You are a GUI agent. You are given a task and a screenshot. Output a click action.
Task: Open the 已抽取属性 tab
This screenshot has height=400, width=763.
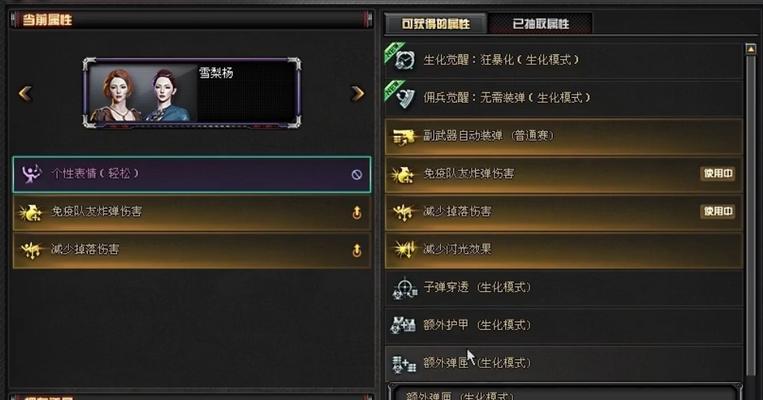(541, 23)
